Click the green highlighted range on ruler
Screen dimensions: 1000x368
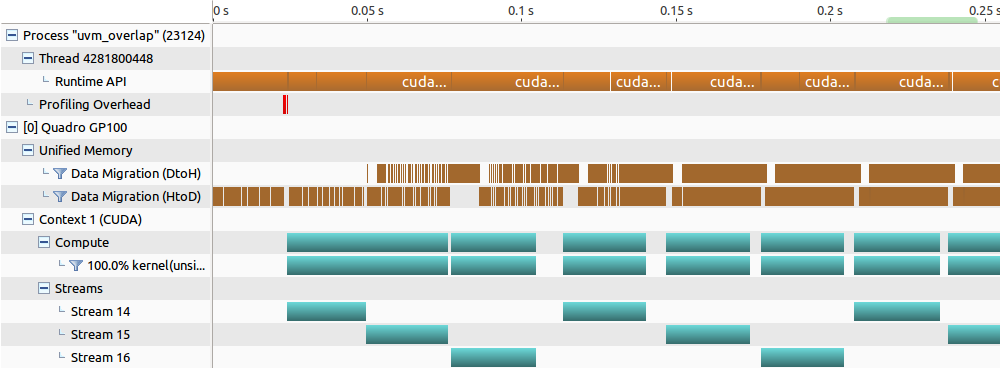tap(932, 20)
